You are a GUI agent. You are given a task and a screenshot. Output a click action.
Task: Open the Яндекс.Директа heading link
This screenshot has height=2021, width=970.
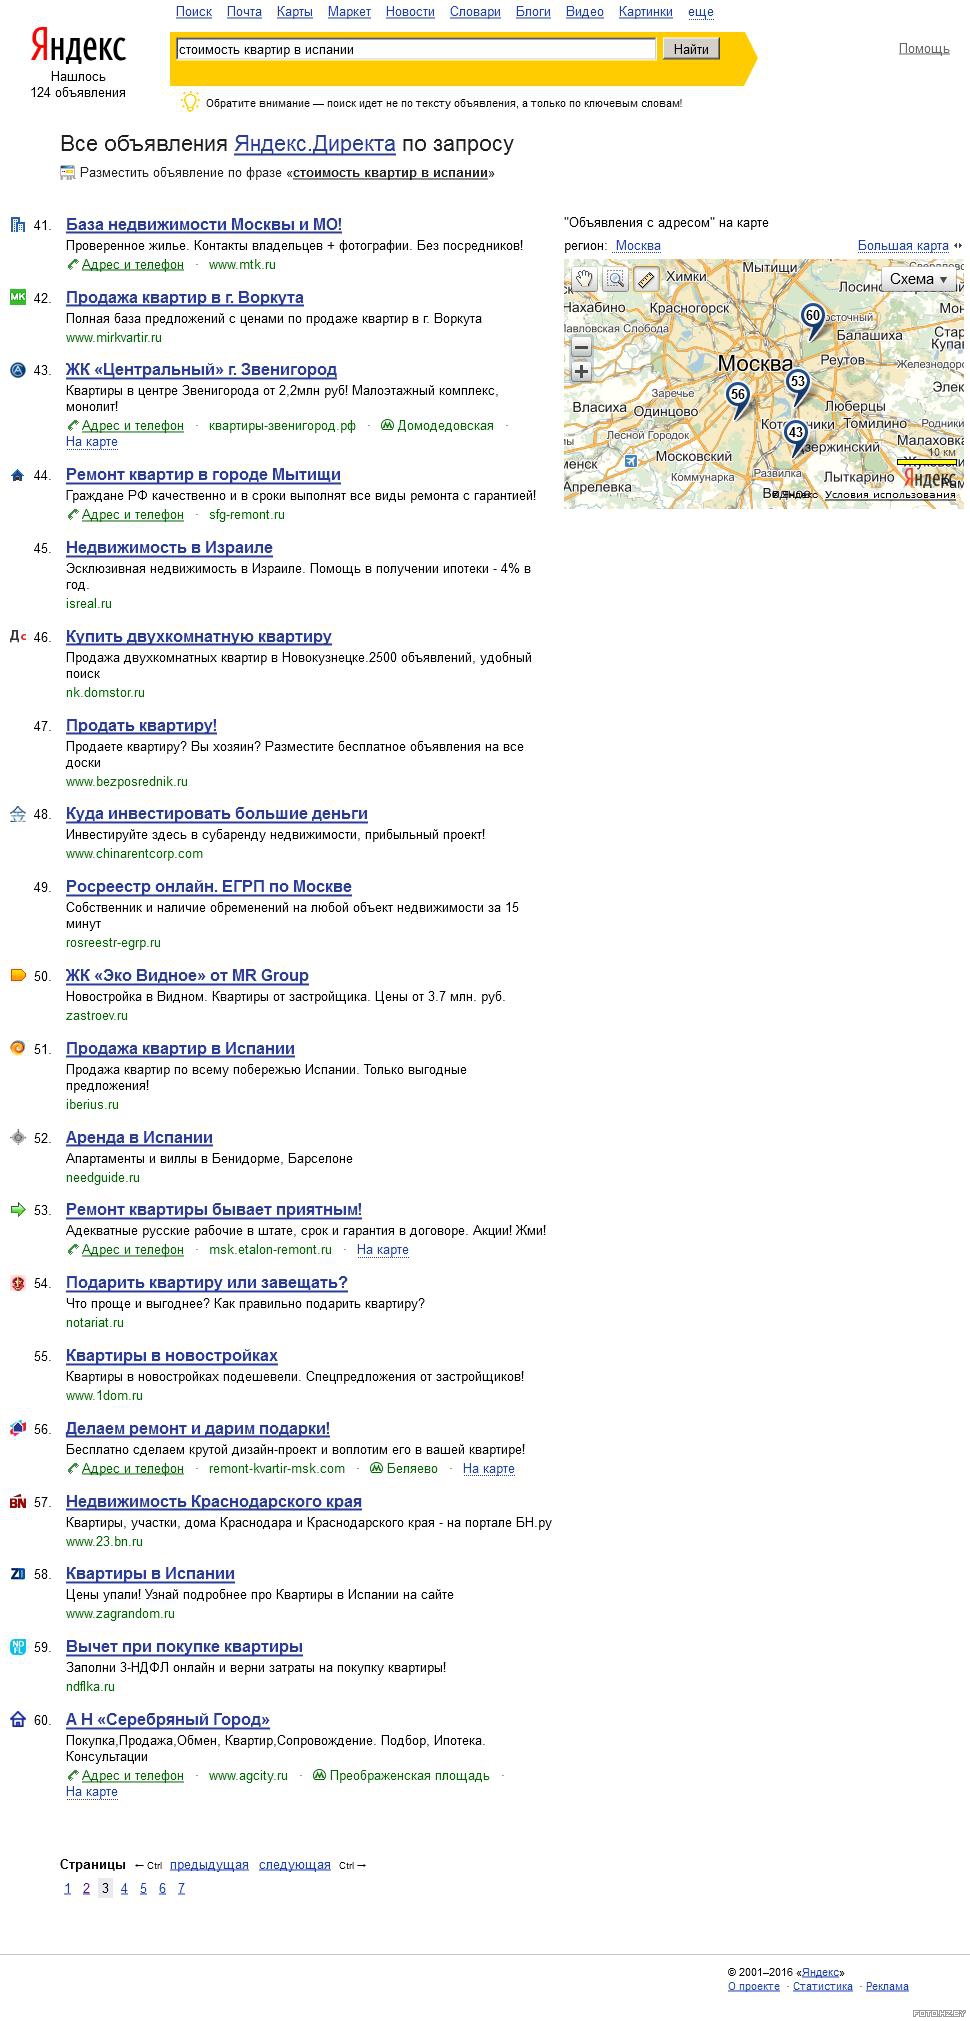click(315, 144)
